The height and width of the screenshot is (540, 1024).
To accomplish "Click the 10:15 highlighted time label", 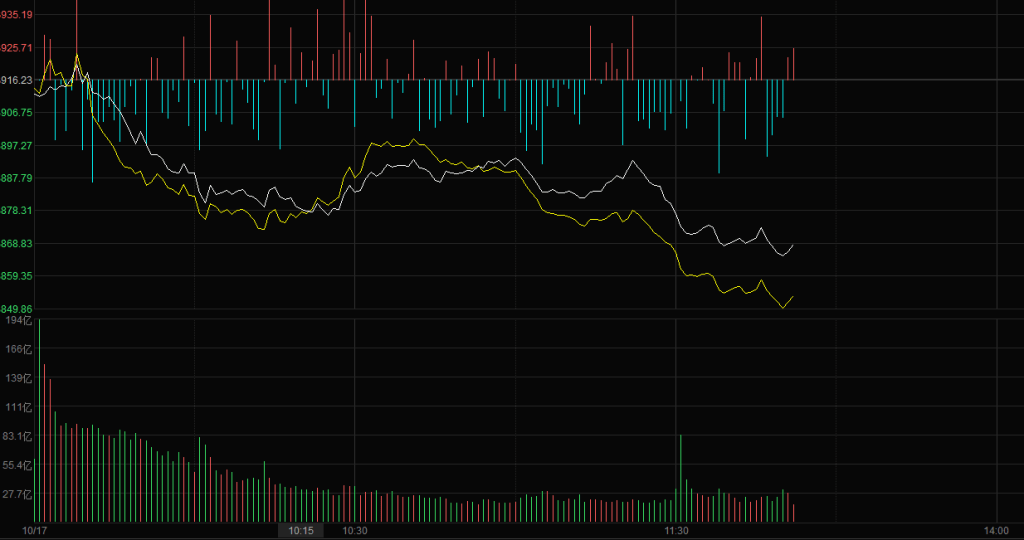I will pos(301,531).
